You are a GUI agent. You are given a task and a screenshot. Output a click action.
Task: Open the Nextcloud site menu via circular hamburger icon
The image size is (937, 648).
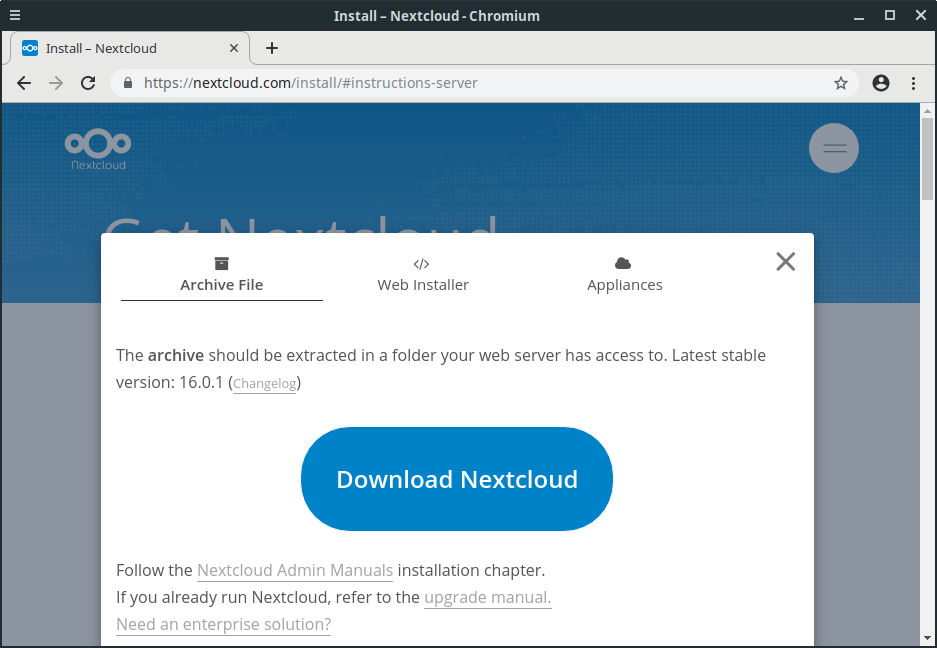(x=833, y=148)
